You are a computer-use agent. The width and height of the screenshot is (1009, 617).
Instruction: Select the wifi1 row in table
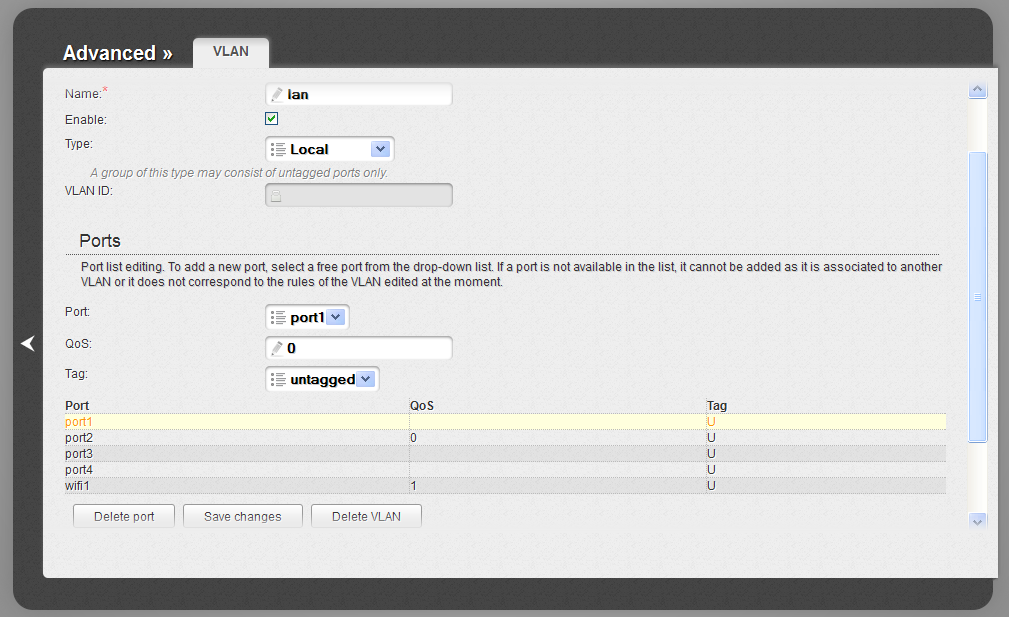(x=505, y=486)
